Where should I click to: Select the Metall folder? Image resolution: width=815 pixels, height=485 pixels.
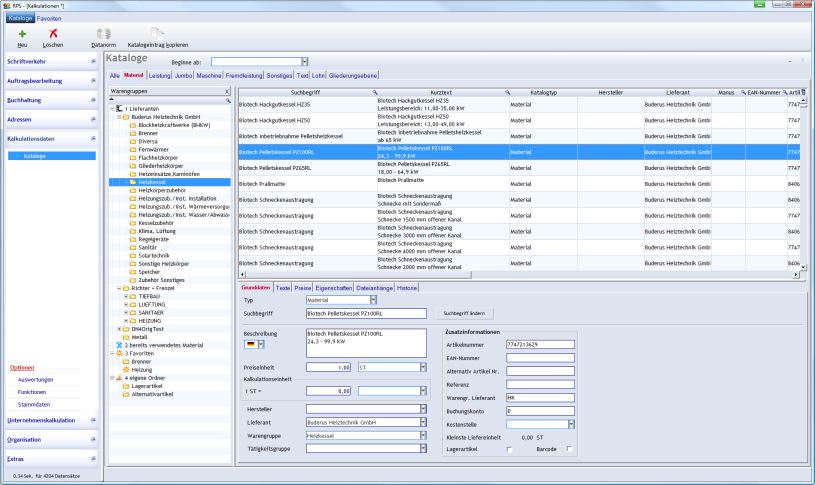(139, 337)
